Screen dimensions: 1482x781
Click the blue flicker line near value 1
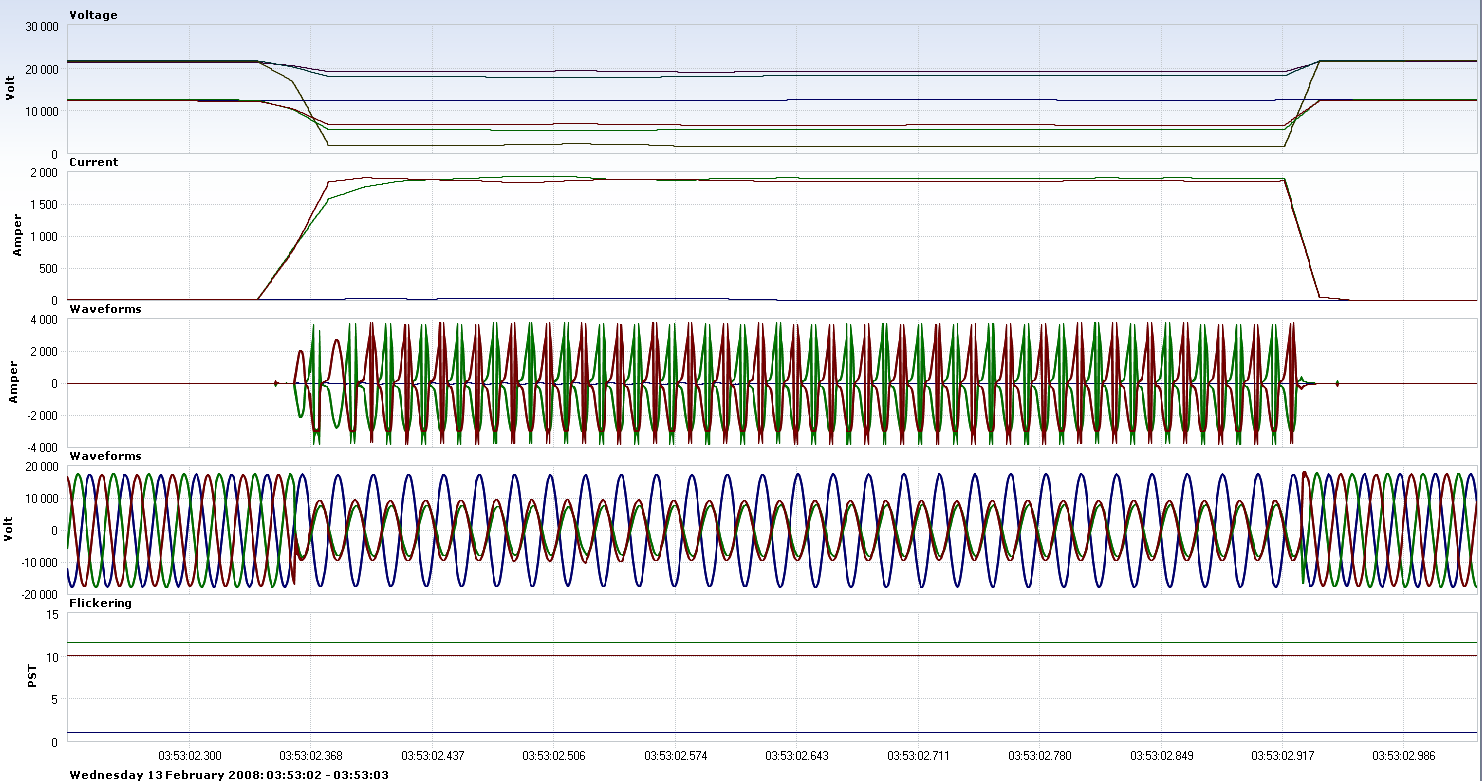pos(772,733)
